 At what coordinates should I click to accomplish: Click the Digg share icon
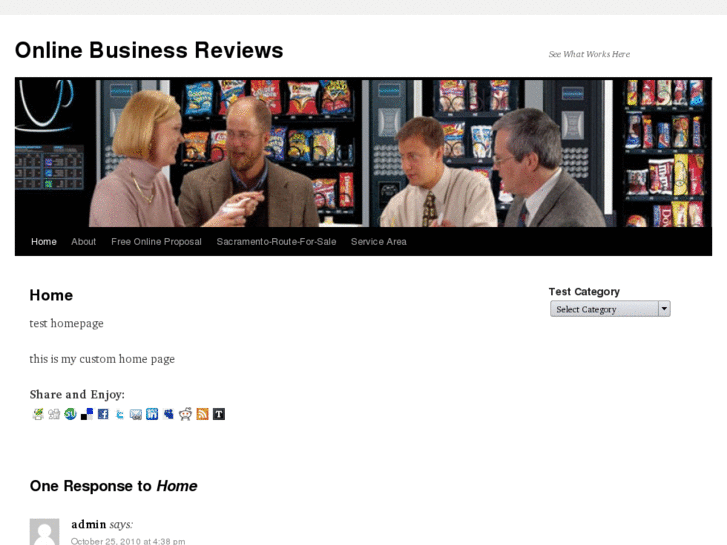pos(54,414)
